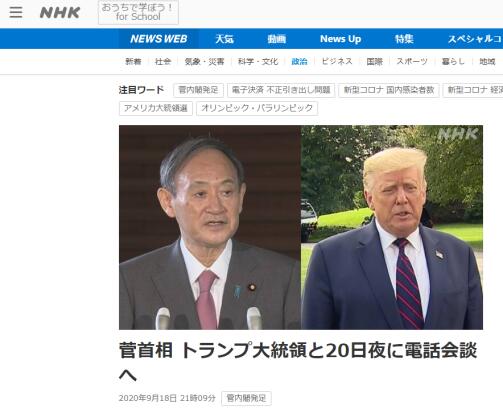Screen dimensions: 503x411
Task: Open the 気象・災害 category
Action: point(204,61)
